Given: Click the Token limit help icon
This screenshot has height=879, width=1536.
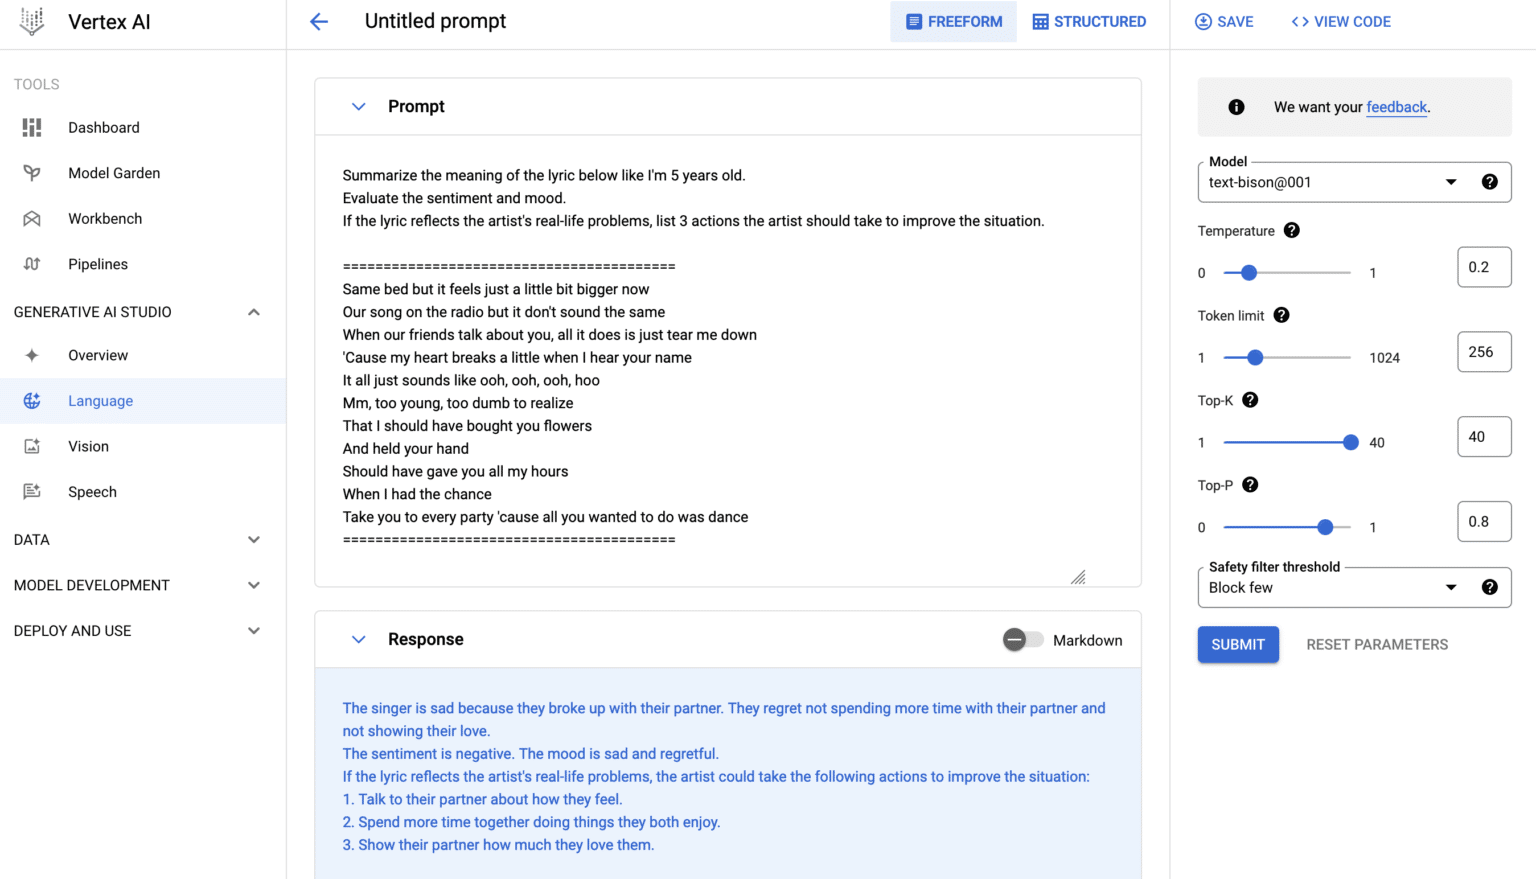Looking at the screenshot, I should (1281, 315).
